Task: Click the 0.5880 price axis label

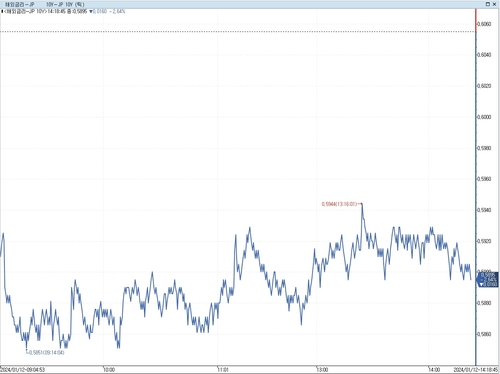Action: (484, 303)
